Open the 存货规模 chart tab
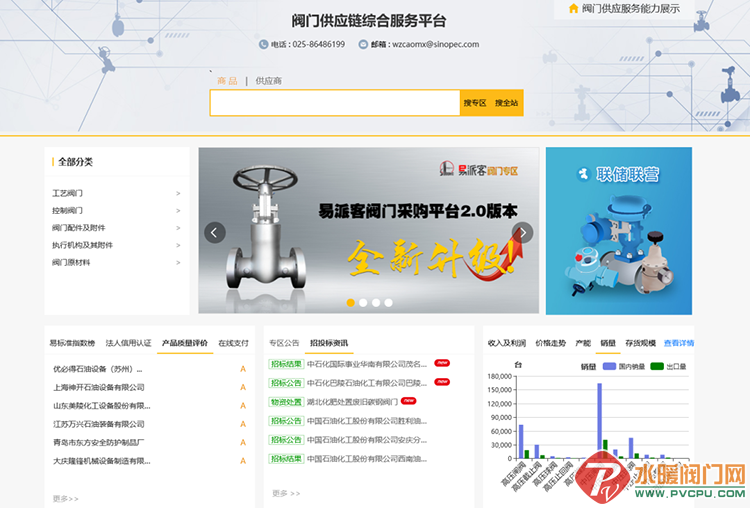 coord(640,343)
